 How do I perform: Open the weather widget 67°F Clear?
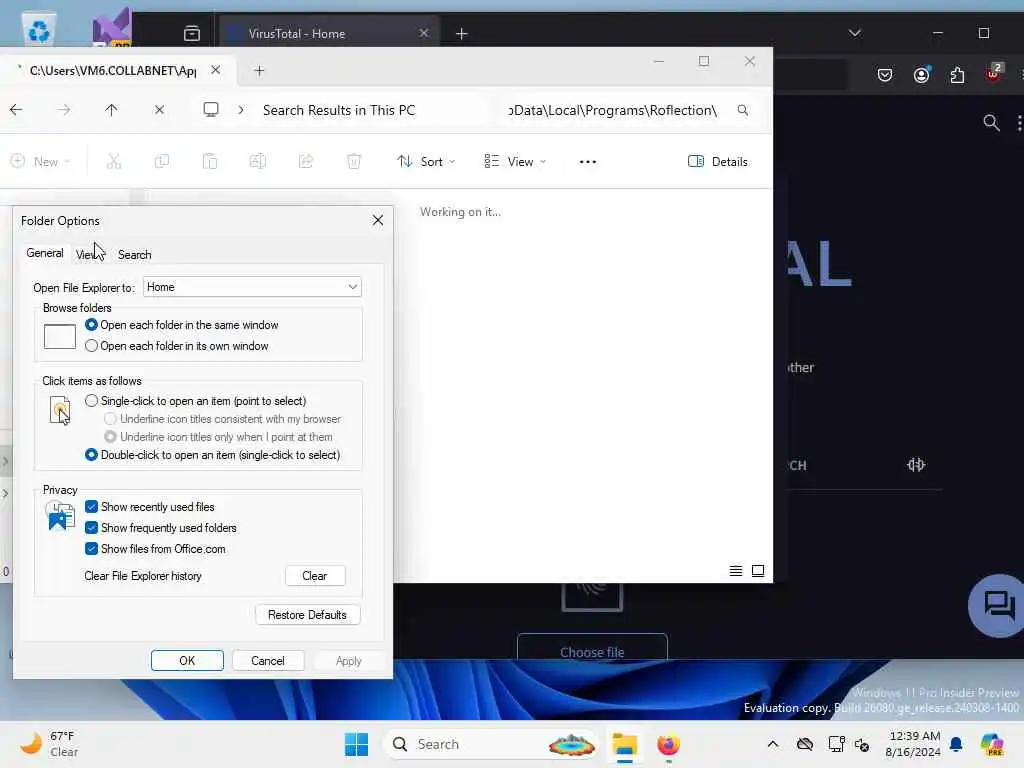pyautogui.click(x=49, y=744)
